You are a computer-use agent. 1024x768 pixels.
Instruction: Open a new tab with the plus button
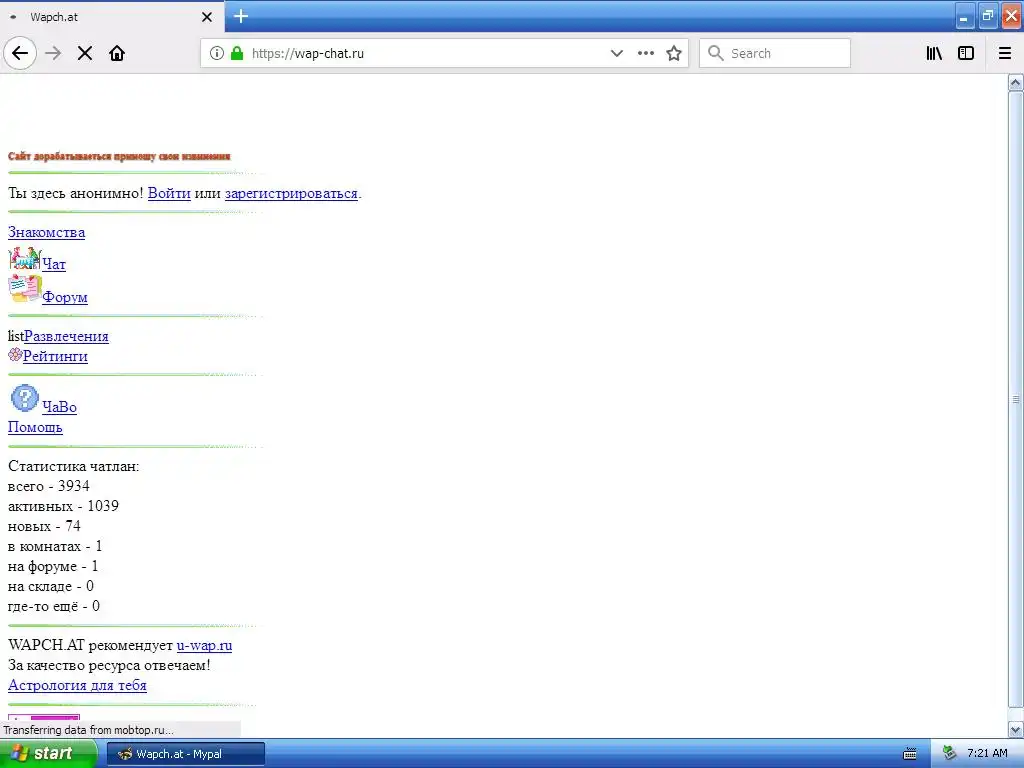(241, 16)
